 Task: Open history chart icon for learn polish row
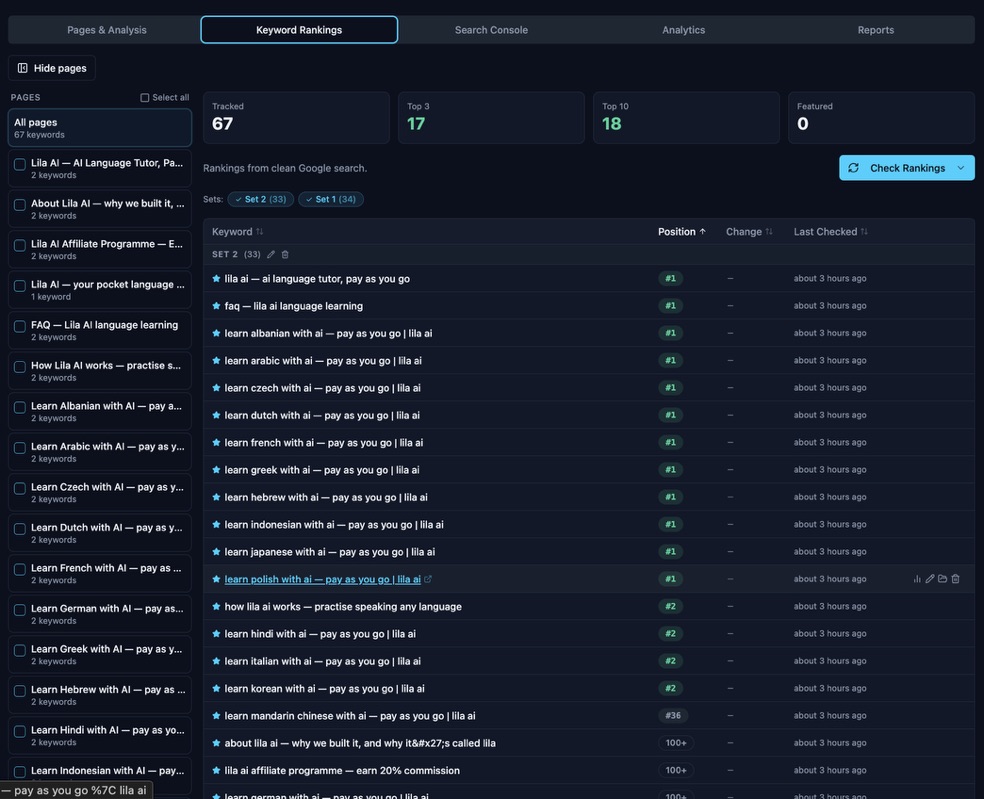click(917, 579)
